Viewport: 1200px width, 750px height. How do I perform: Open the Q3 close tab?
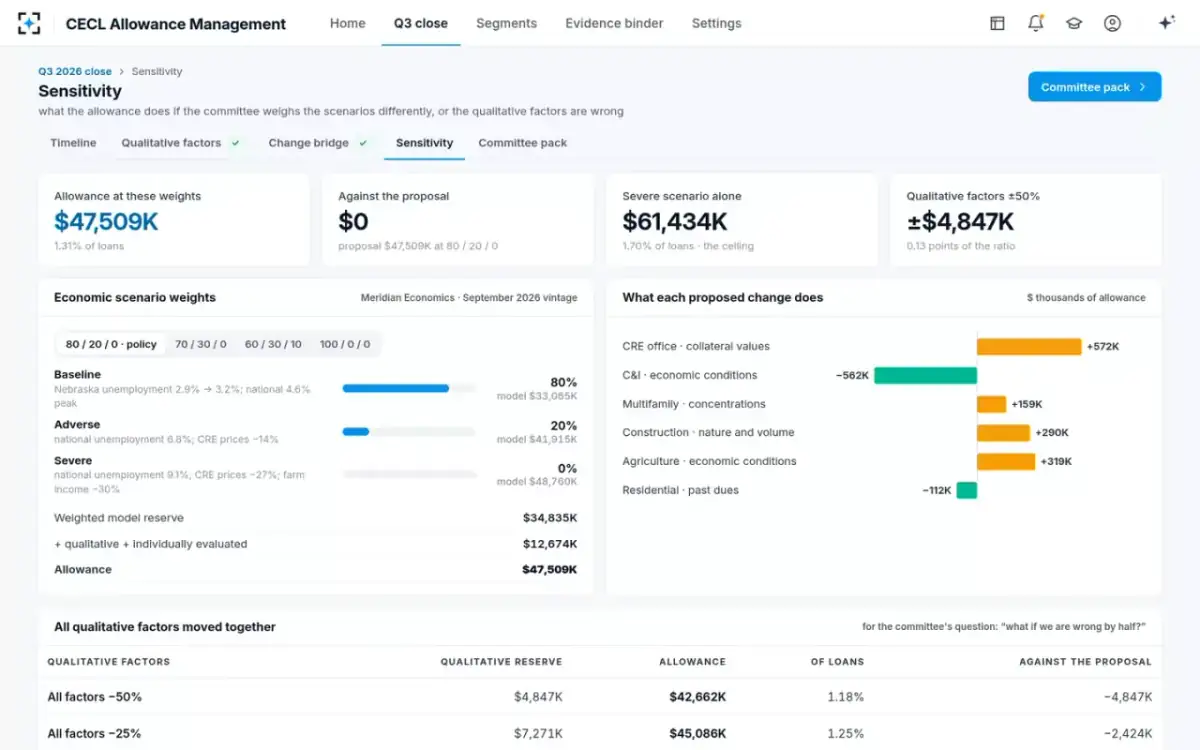(421, 23)
